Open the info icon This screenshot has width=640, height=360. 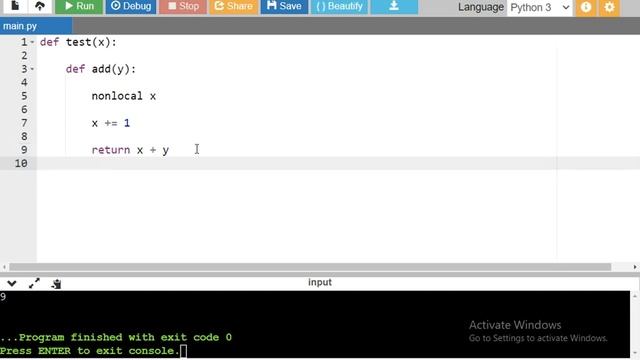586,7
